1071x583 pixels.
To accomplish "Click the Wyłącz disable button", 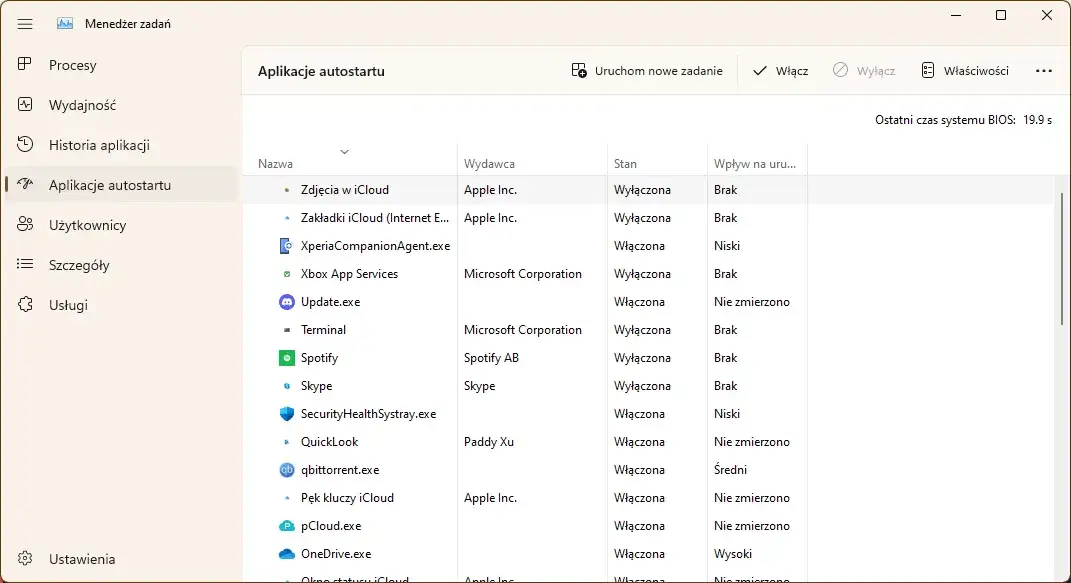I will [863, 70].
